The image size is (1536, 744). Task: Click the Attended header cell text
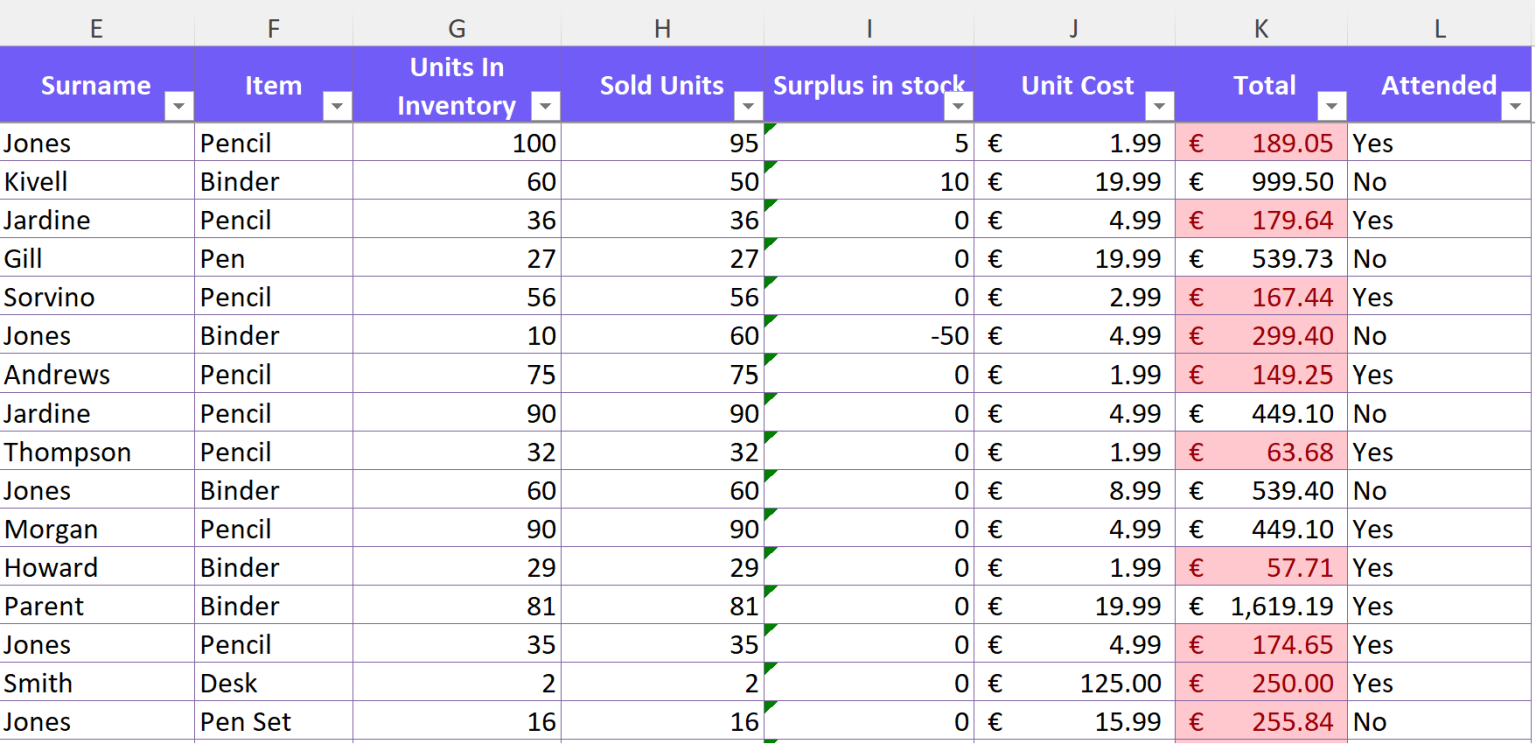click(x=1438, y=86)
